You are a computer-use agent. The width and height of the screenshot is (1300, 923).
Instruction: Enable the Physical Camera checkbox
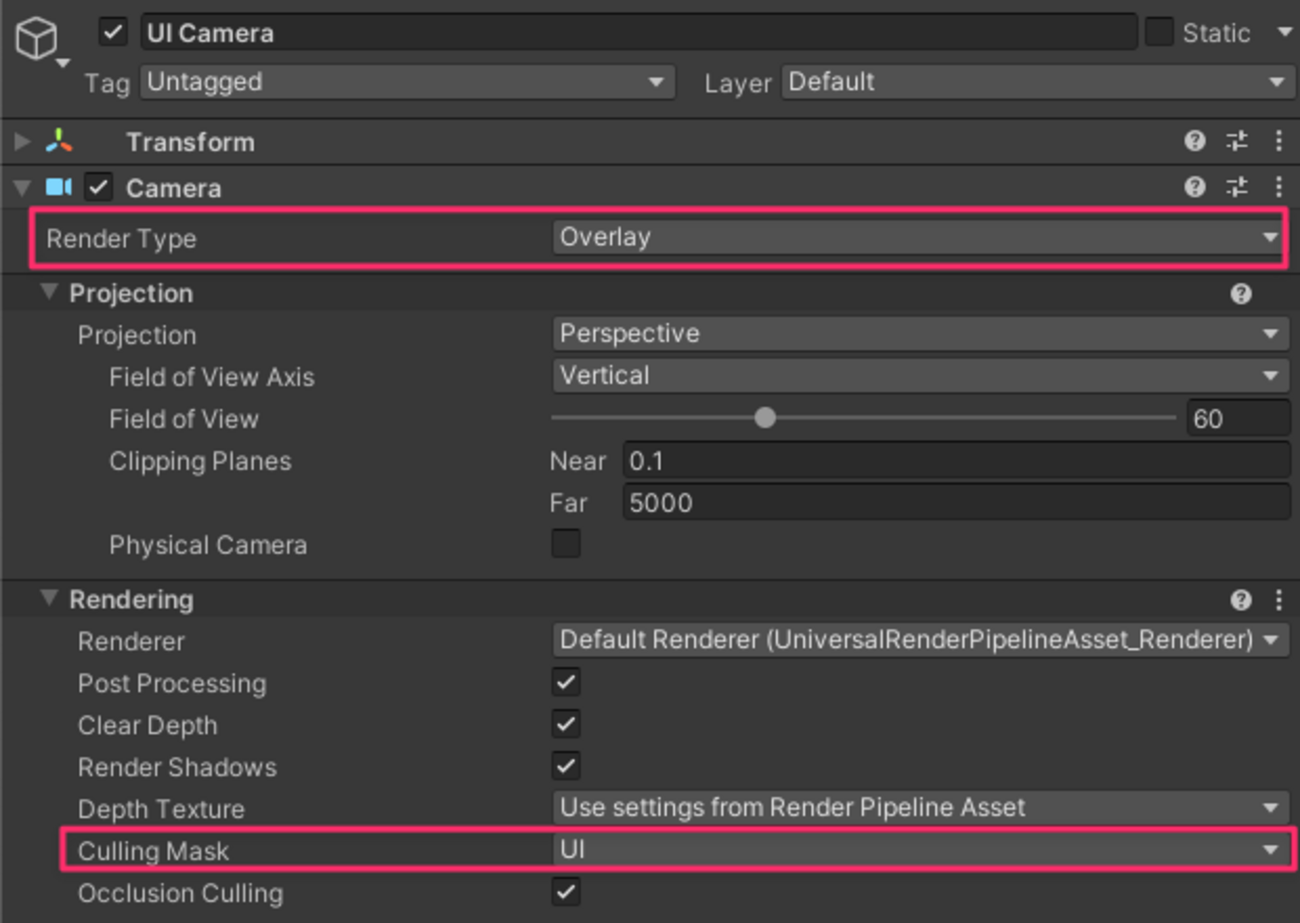tap(565, 543)
